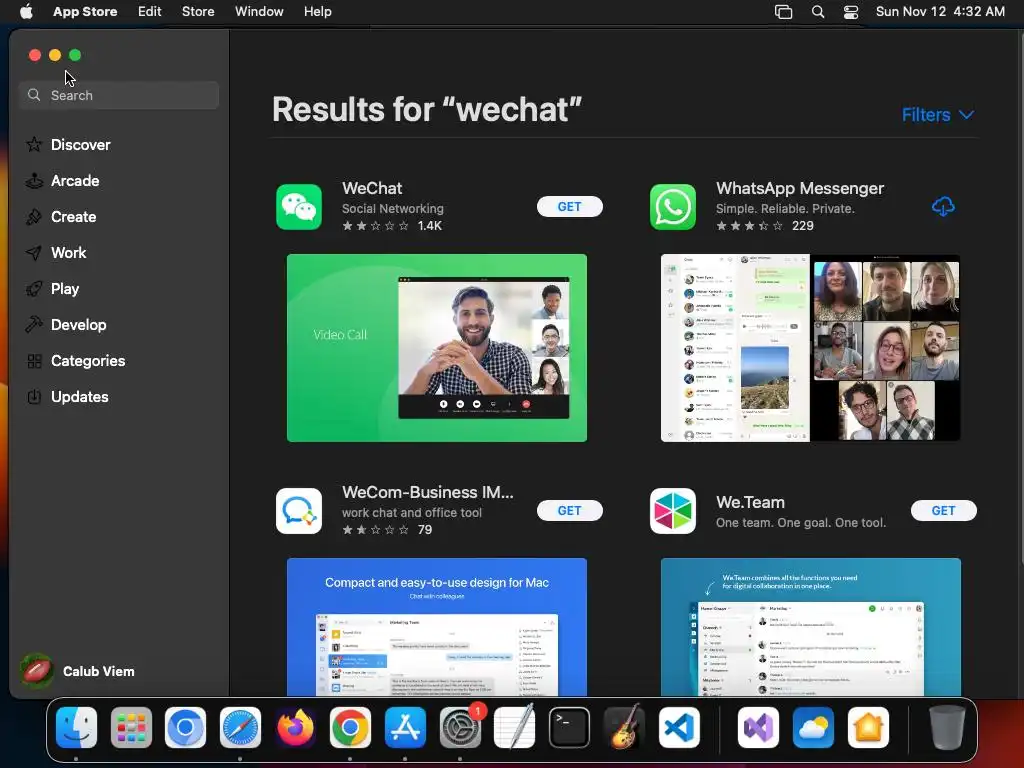Open the cloud weather app in the dock

click(x=813, y=727)
